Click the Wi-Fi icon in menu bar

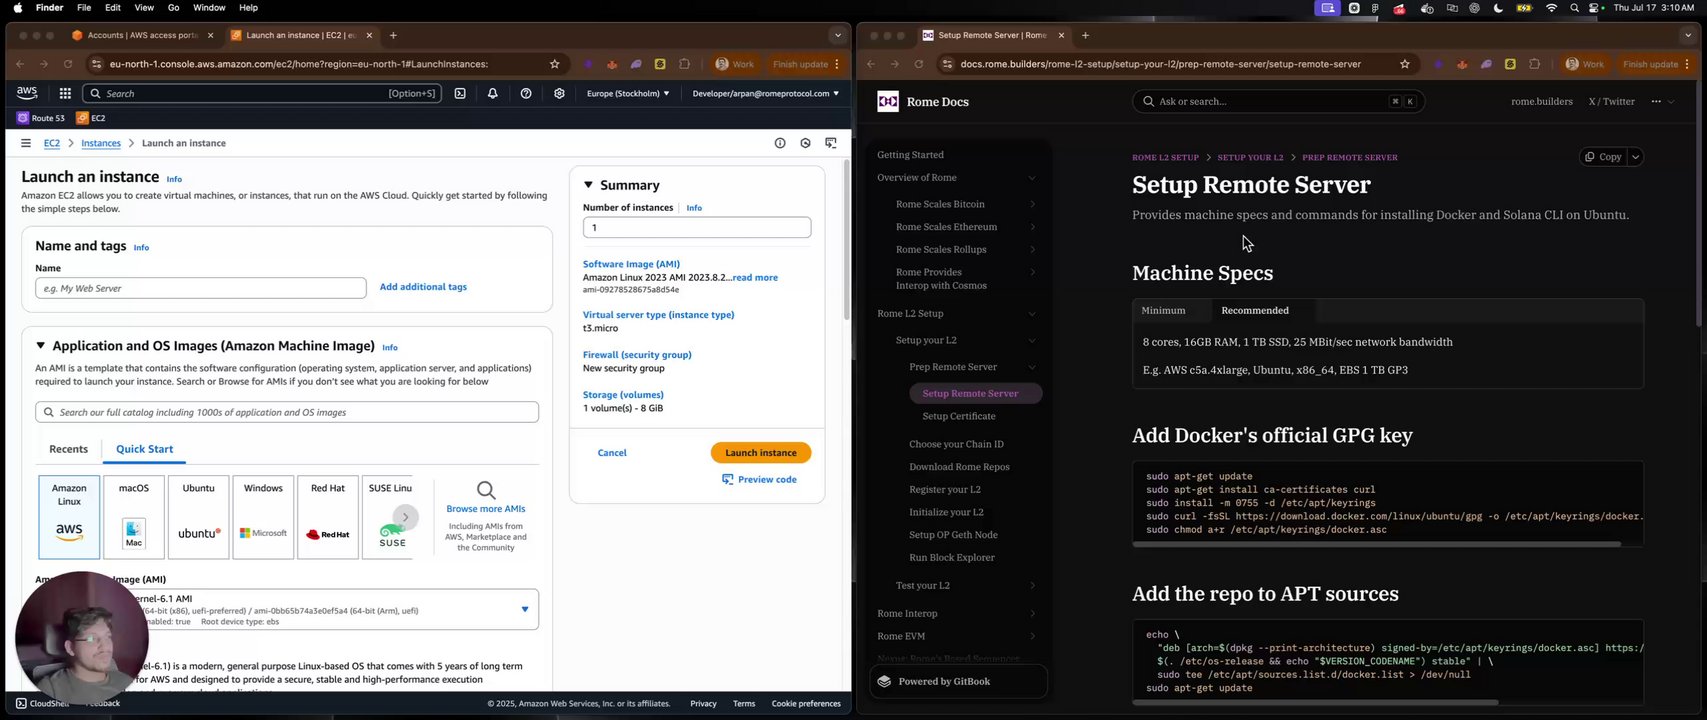(x=1551, y=8)
